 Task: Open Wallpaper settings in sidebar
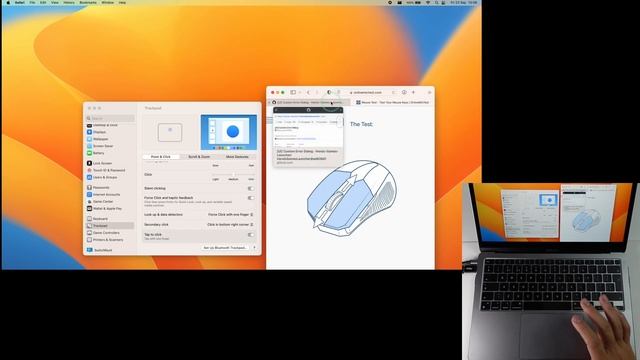point(100,139)
